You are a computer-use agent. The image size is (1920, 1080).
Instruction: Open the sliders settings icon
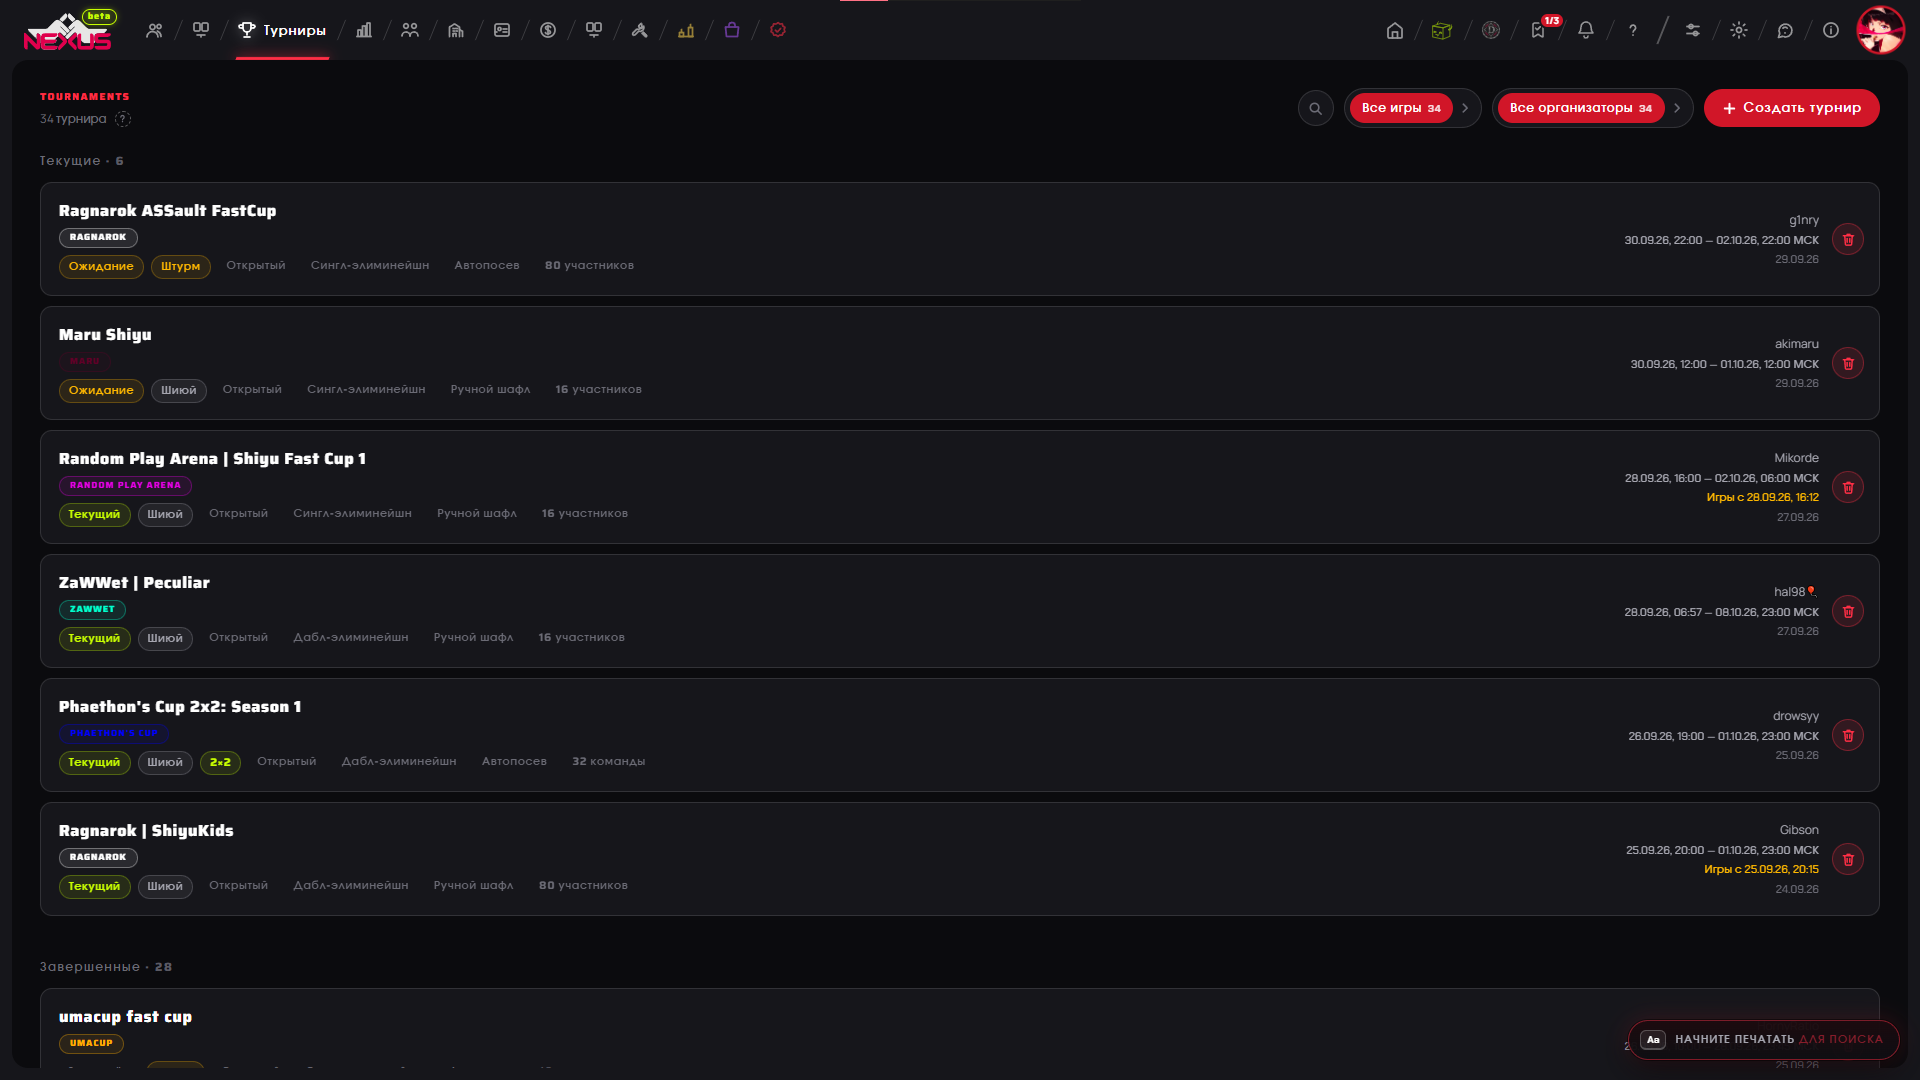tap(1693, 30)
